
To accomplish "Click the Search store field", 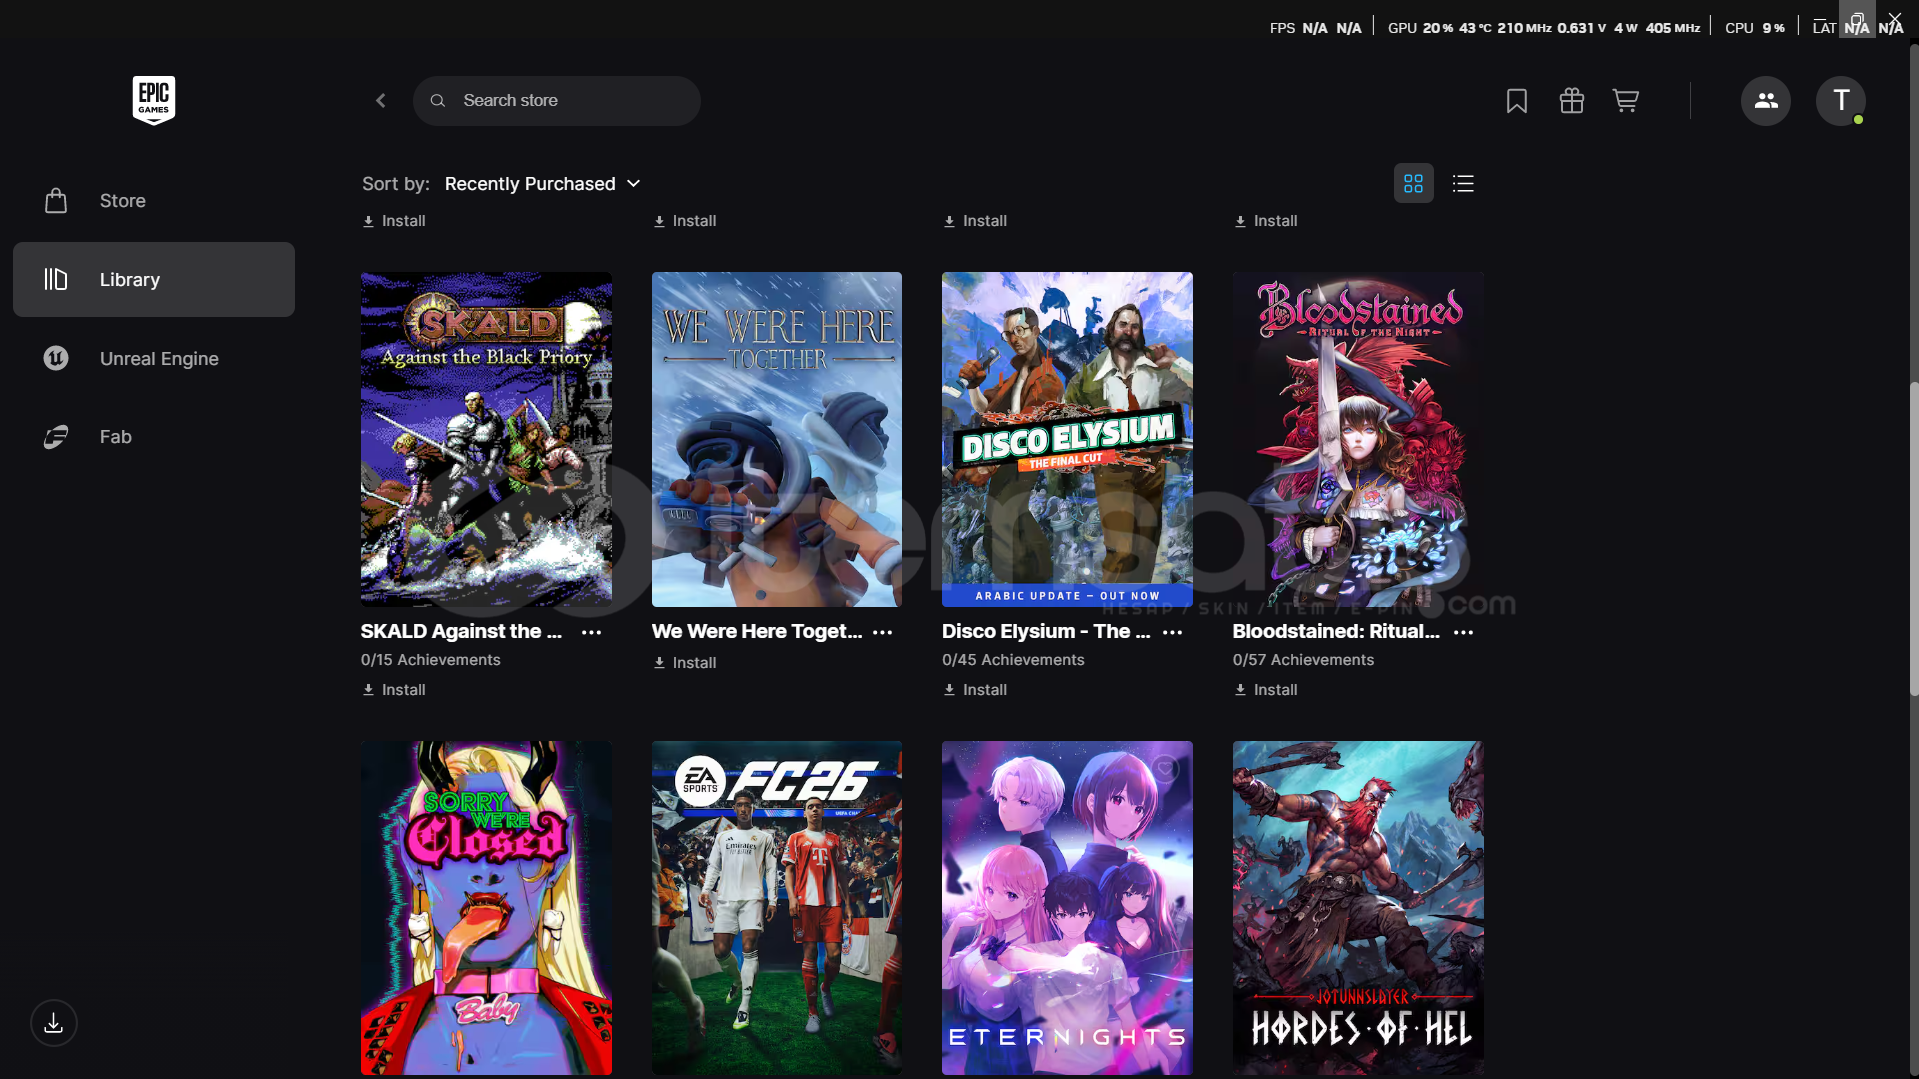I will (570, 101).
